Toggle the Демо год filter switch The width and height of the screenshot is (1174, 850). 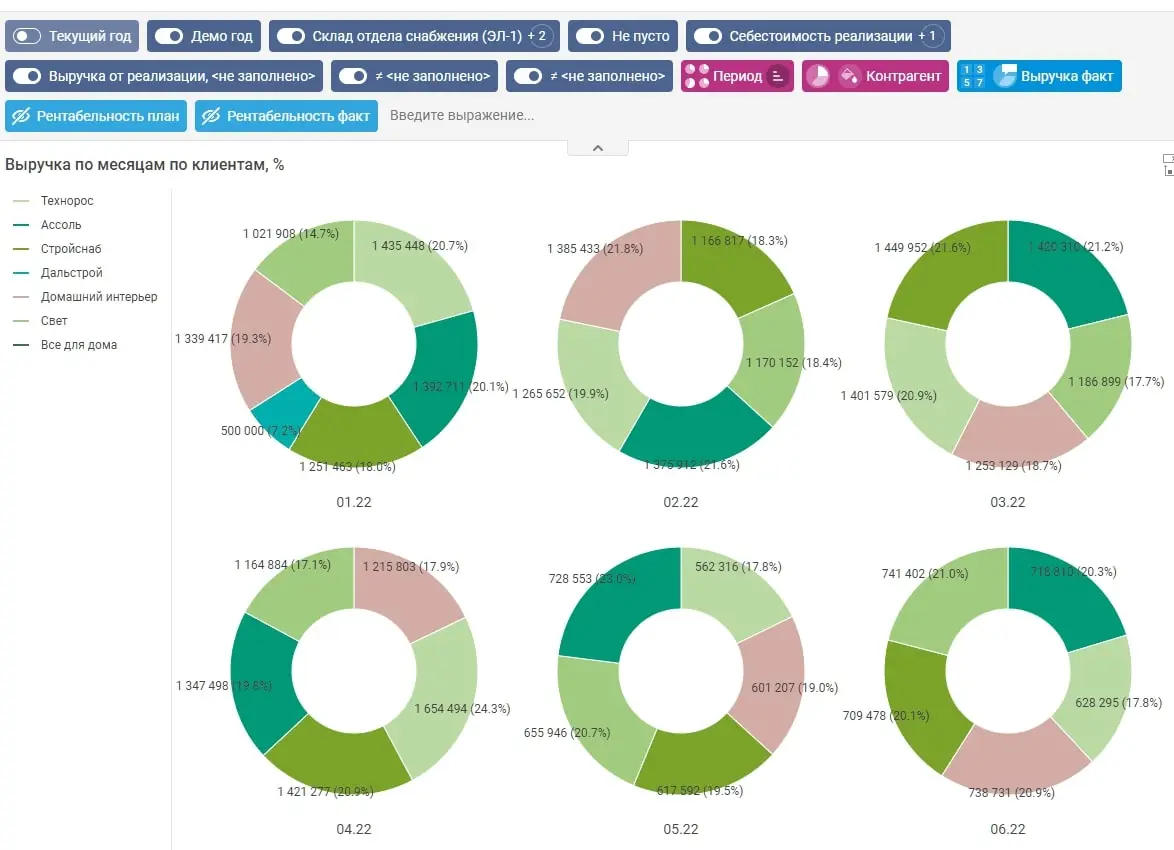(x=169, y=36)
